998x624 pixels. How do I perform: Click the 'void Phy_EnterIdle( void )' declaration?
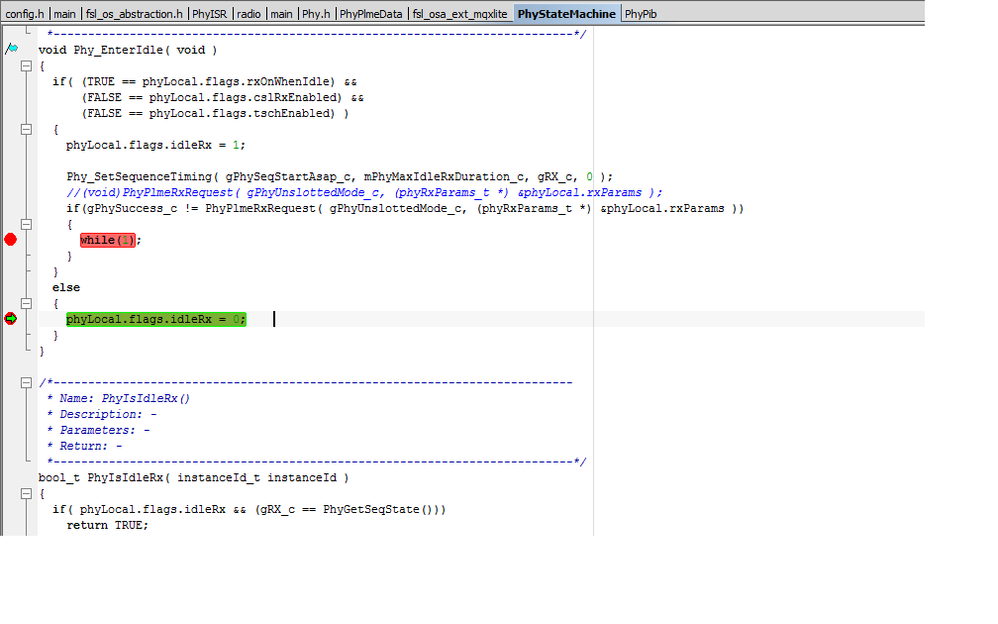pyautogui.click(x=128, y=50)
